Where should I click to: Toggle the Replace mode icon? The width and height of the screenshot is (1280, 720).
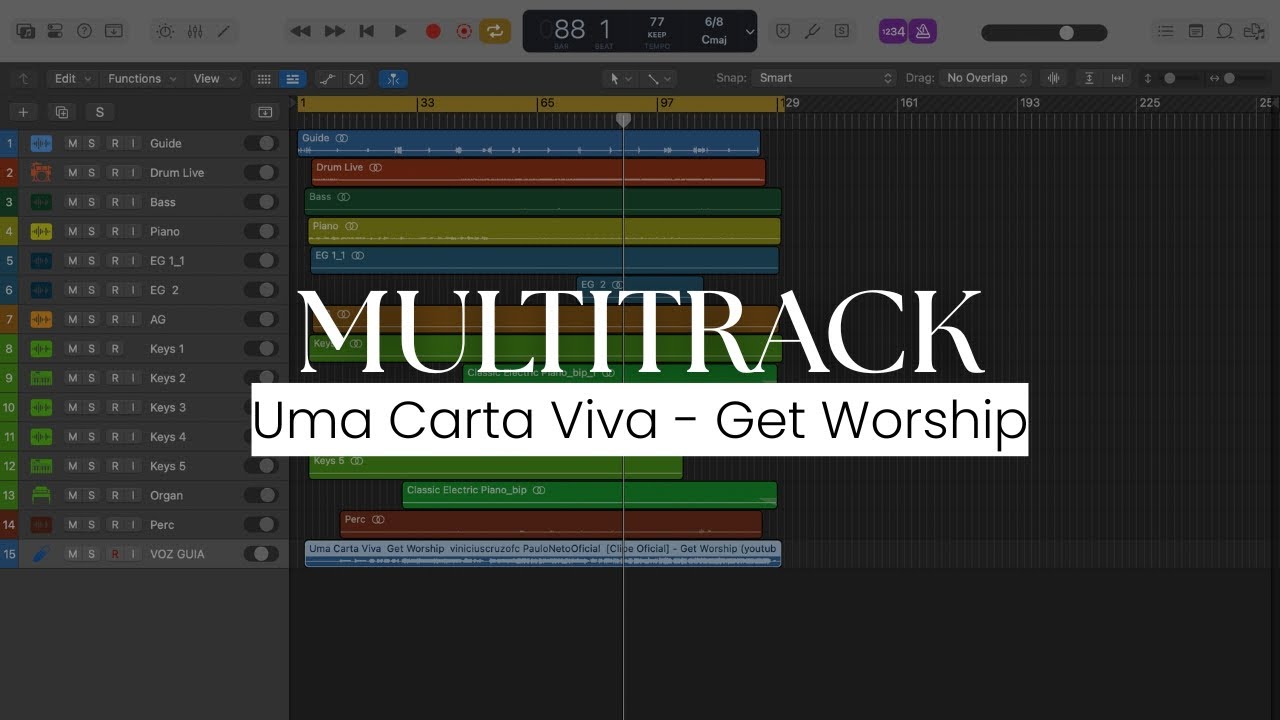pyautogui.click(x=783, y=31)
